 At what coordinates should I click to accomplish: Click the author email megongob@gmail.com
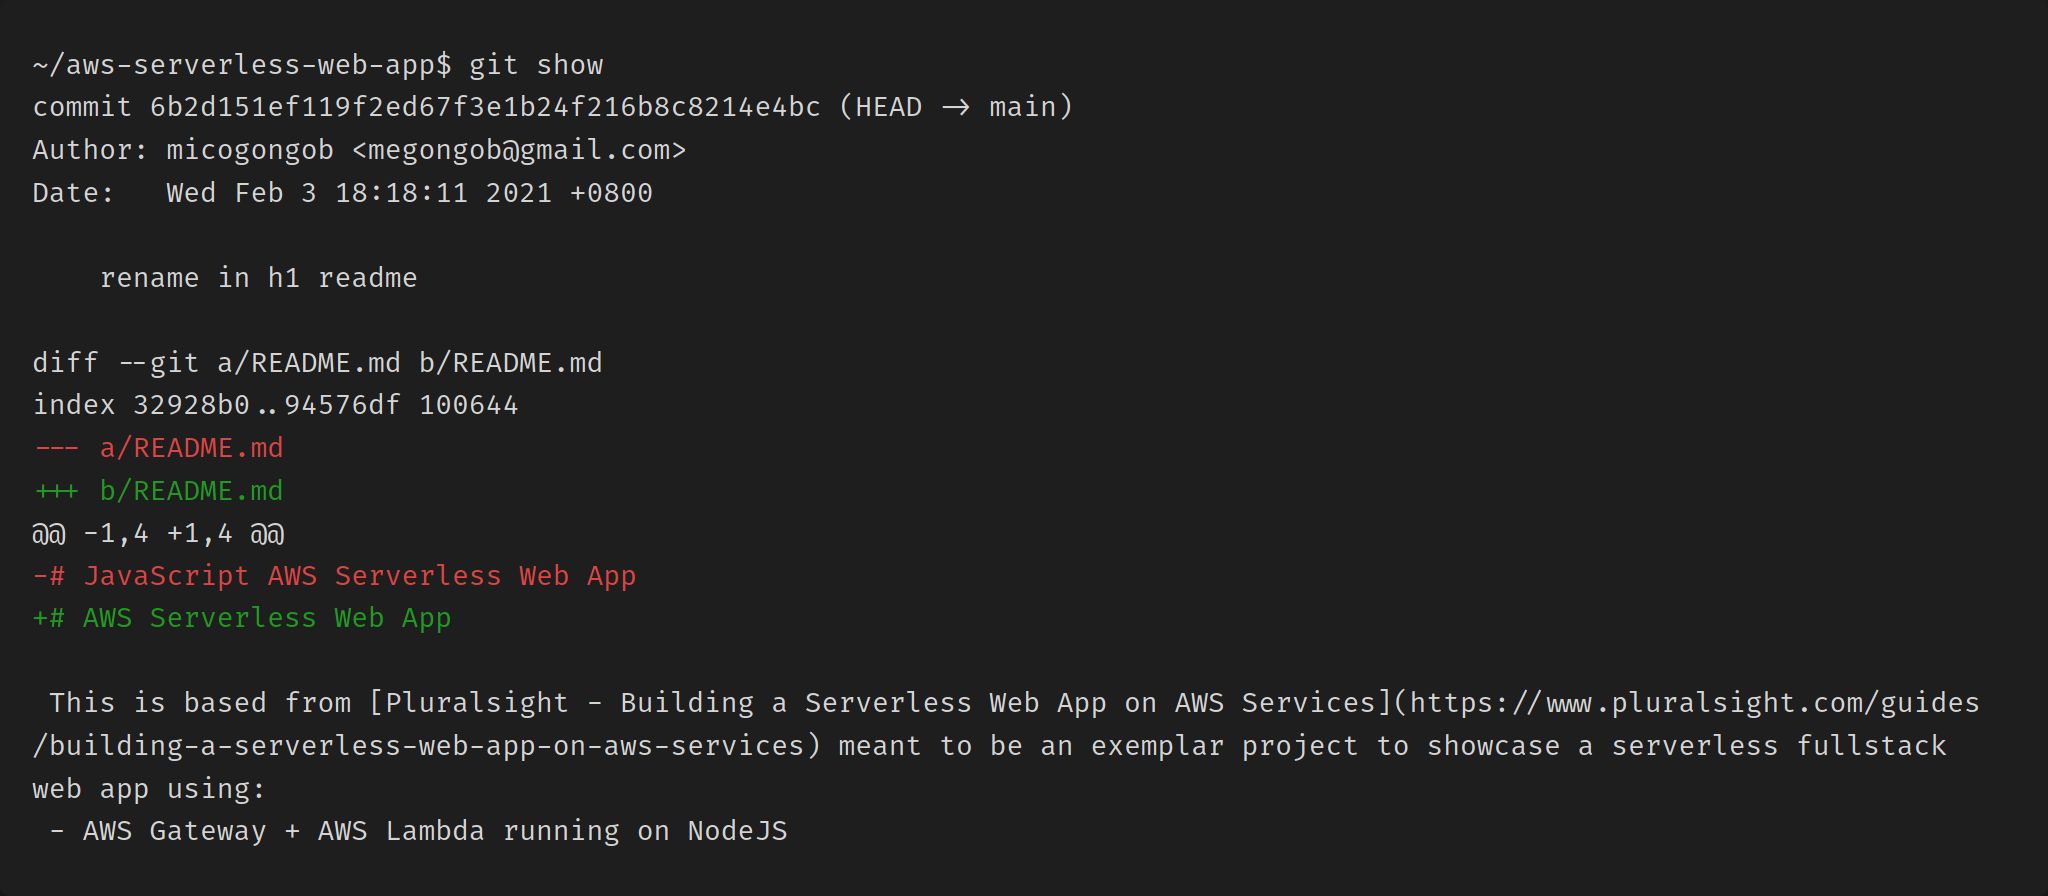click(519, 150)
